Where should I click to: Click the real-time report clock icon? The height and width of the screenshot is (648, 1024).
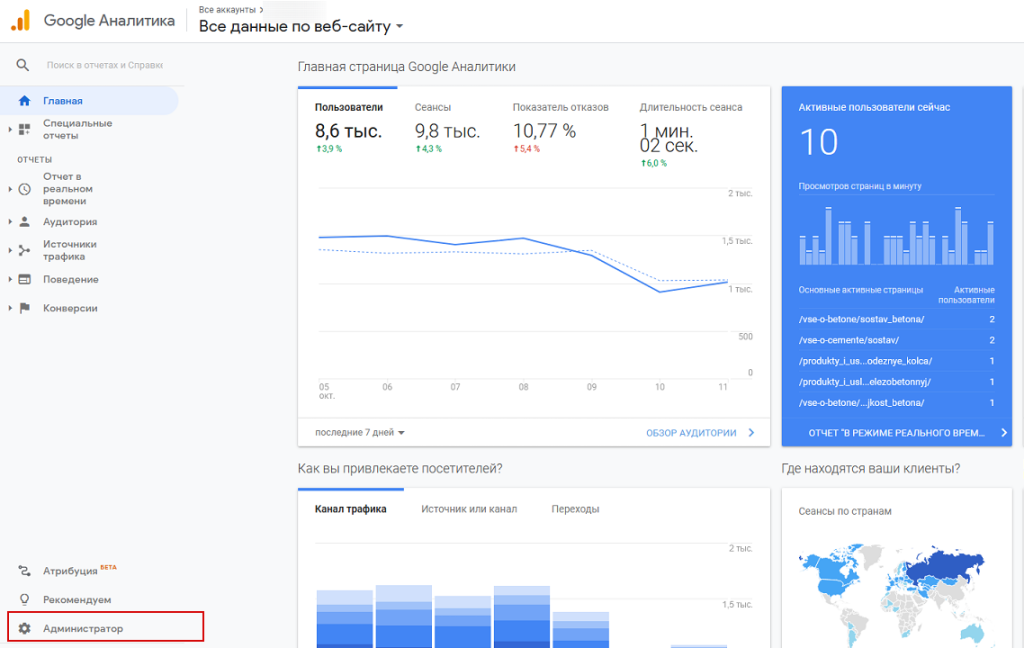coord(24,189)
